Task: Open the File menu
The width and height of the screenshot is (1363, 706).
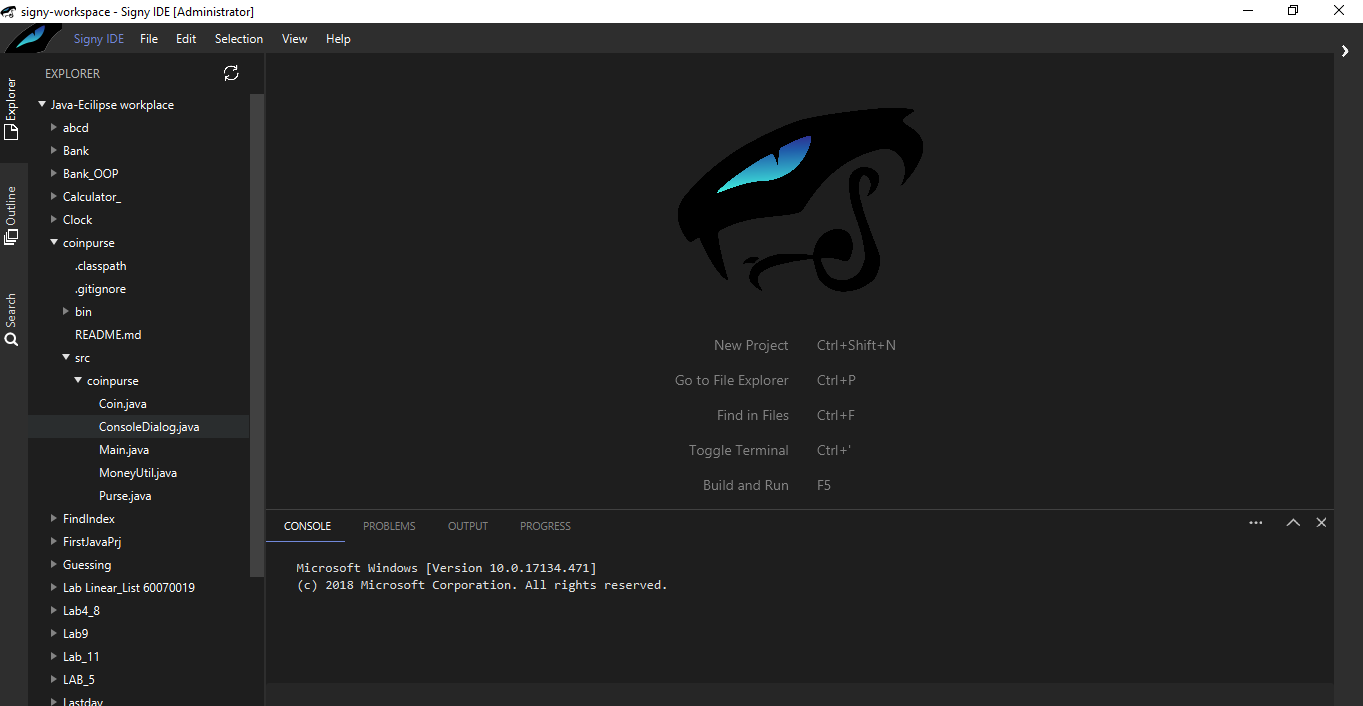Action: 149,39
